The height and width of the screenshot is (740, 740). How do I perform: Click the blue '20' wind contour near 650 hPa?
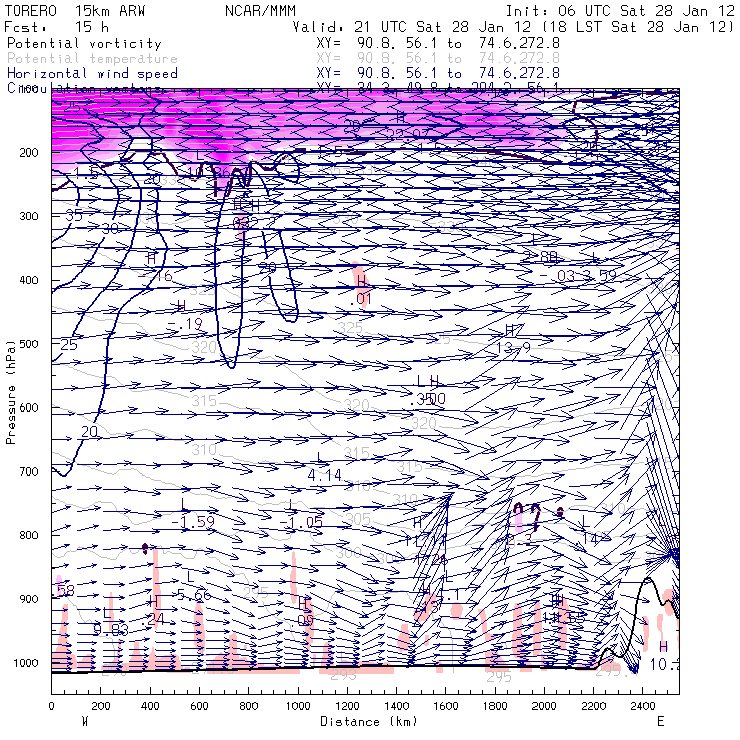(90, 431)
